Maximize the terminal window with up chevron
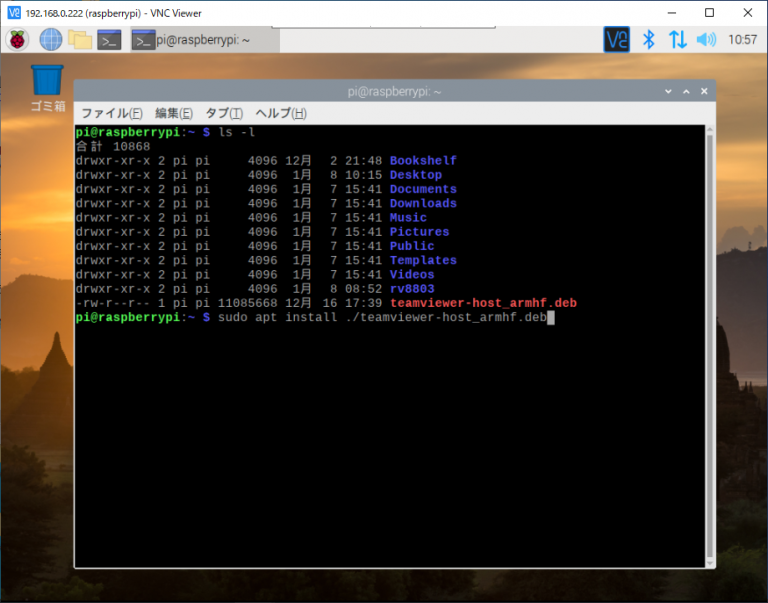The image size is (768, 603). [x=686, y=92]
